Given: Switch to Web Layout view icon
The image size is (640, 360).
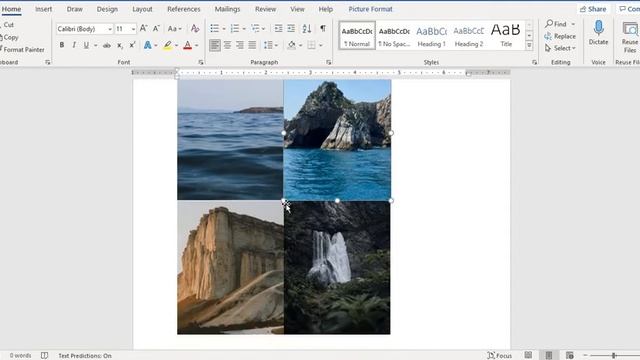Looking at the screenshot, I should 570,355.
